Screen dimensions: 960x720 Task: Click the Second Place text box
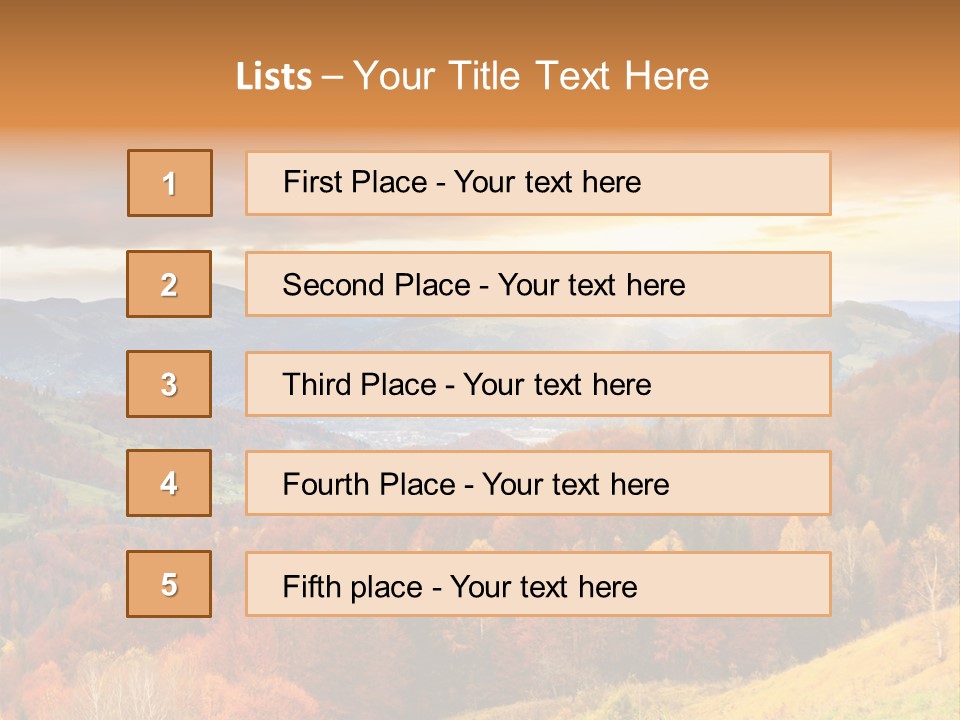pos(538,284)
